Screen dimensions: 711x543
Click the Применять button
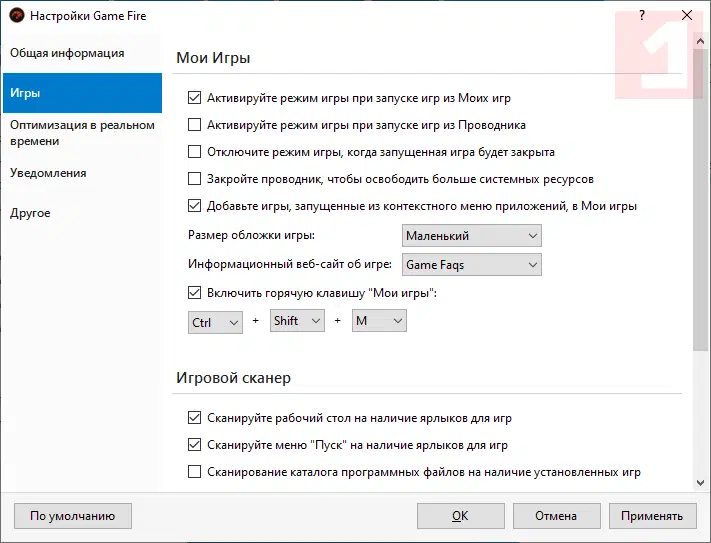point(651,516)
